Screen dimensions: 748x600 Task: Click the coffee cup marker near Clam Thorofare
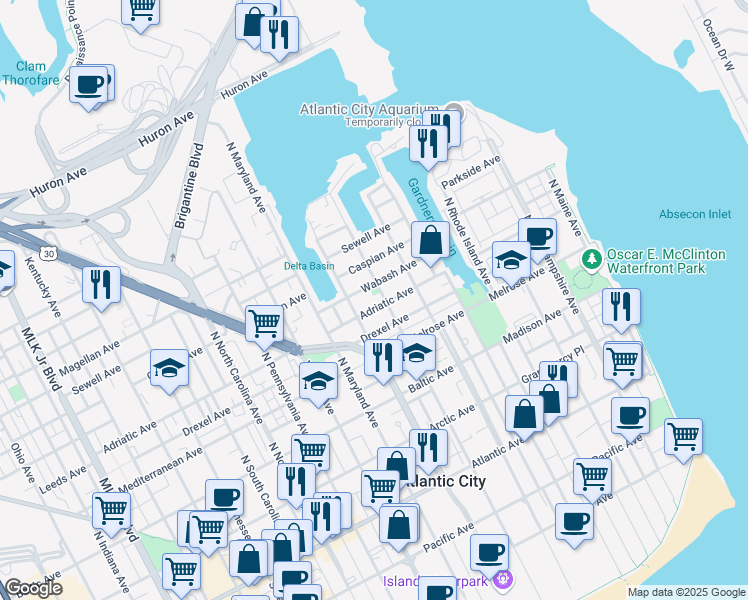click(89, 88)
